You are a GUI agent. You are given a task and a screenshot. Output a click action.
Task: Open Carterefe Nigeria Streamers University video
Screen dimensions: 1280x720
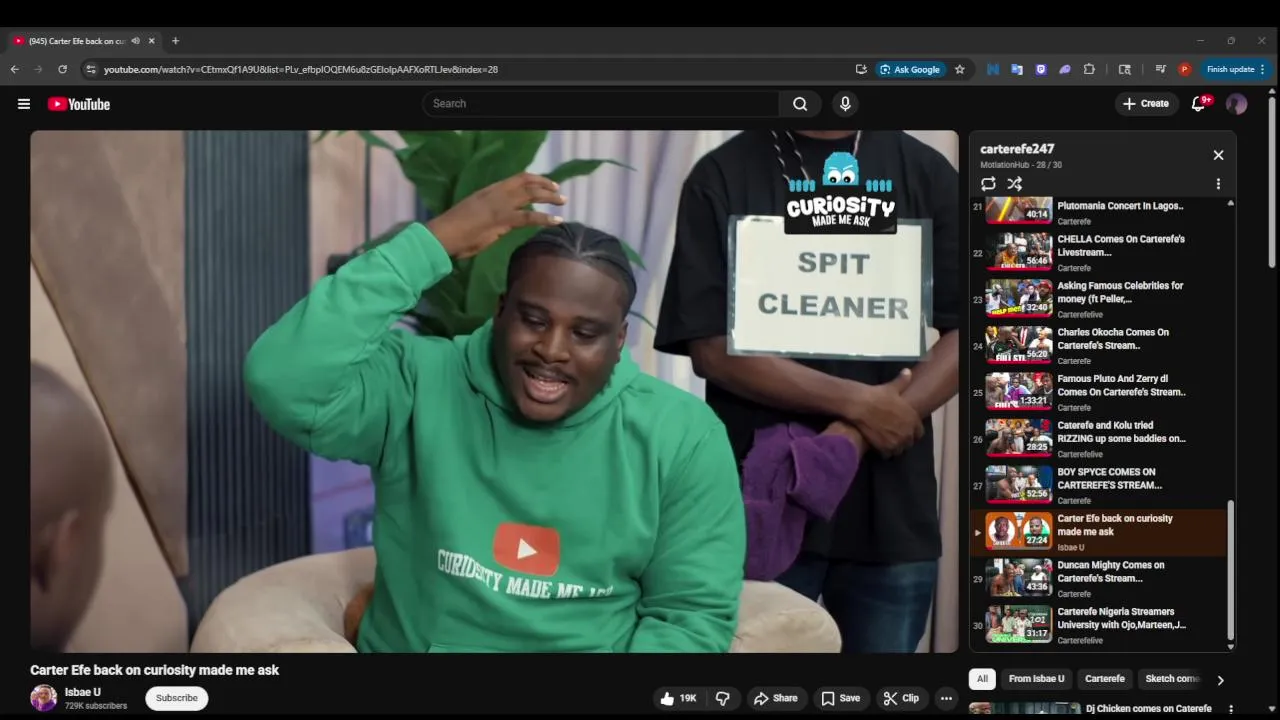coord(1099,625)
